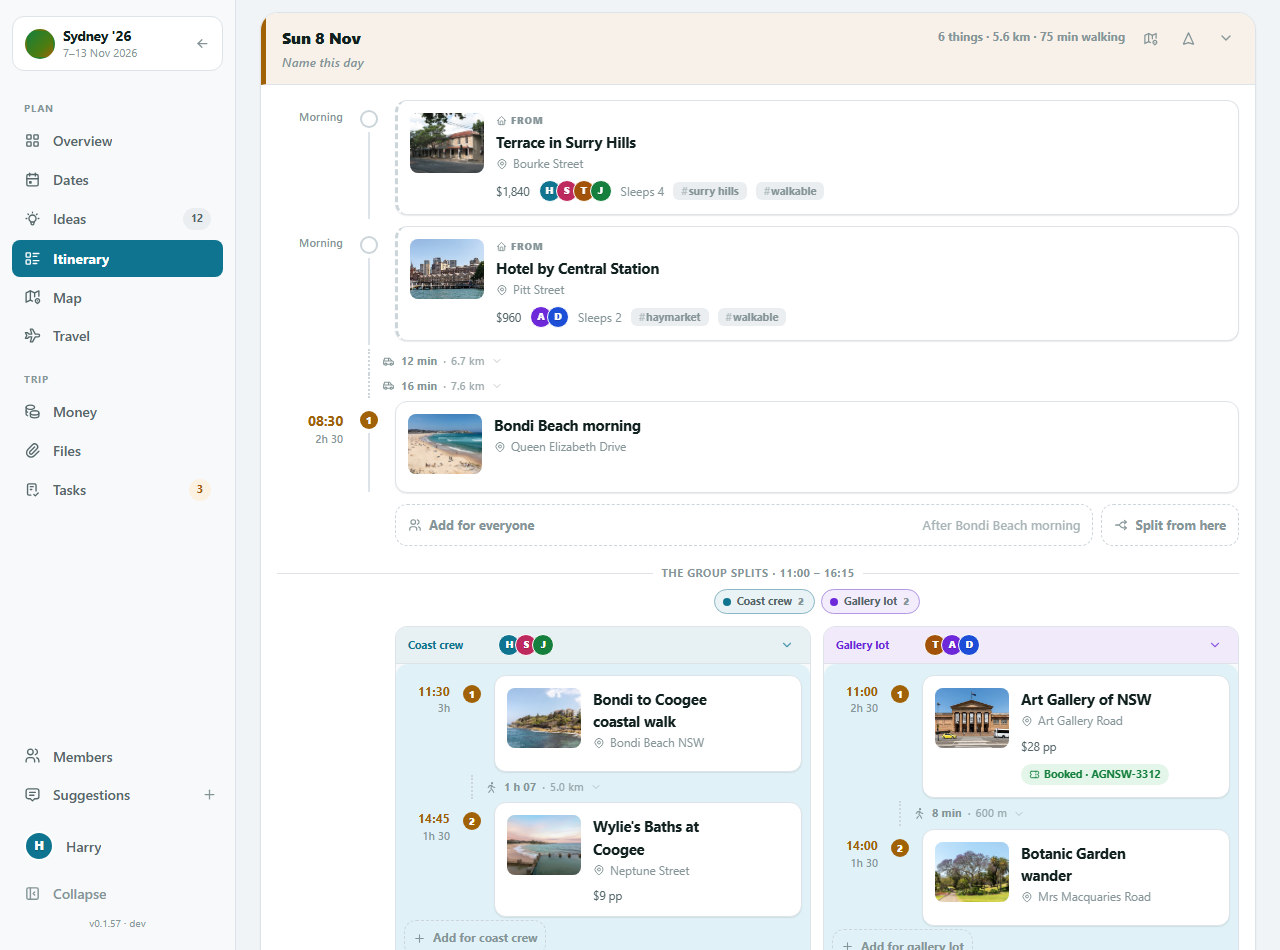Viewport: 1280px width, 950px height.
Task: Go to the Dates section
Action: tap(117, 180)
